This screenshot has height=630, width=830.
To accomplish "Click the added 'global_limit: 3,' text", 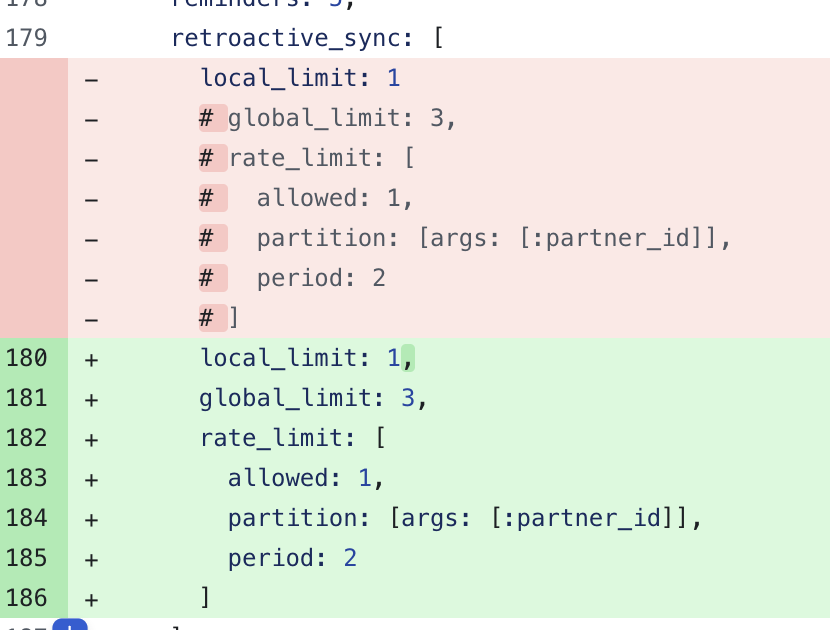I will (x=313, y=398).
